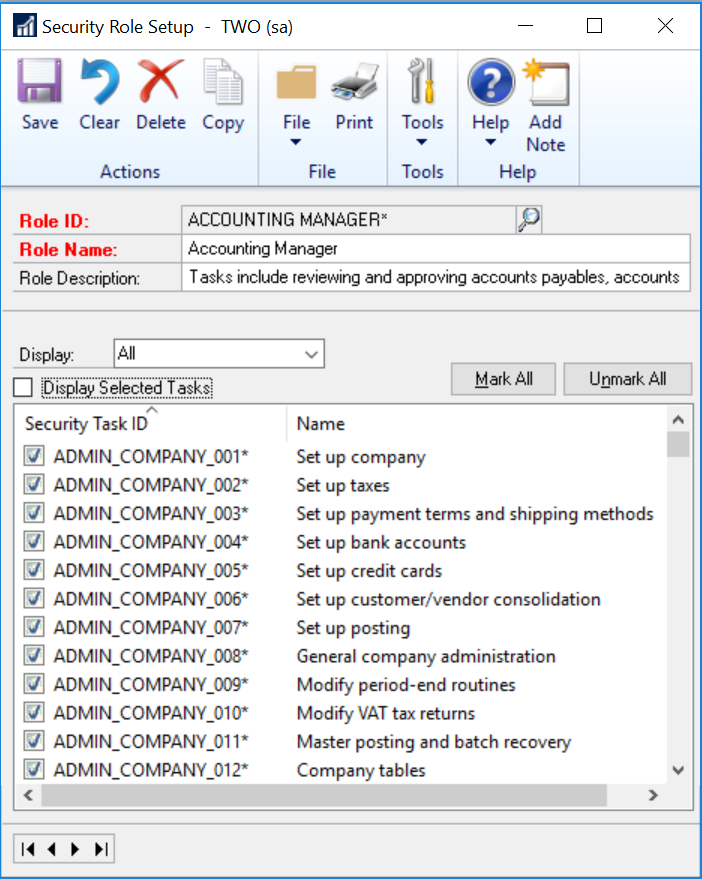Click horizontal scrollbar left arrow
The width and height of the screenshot is (702, 879).
tap(28, 795)
